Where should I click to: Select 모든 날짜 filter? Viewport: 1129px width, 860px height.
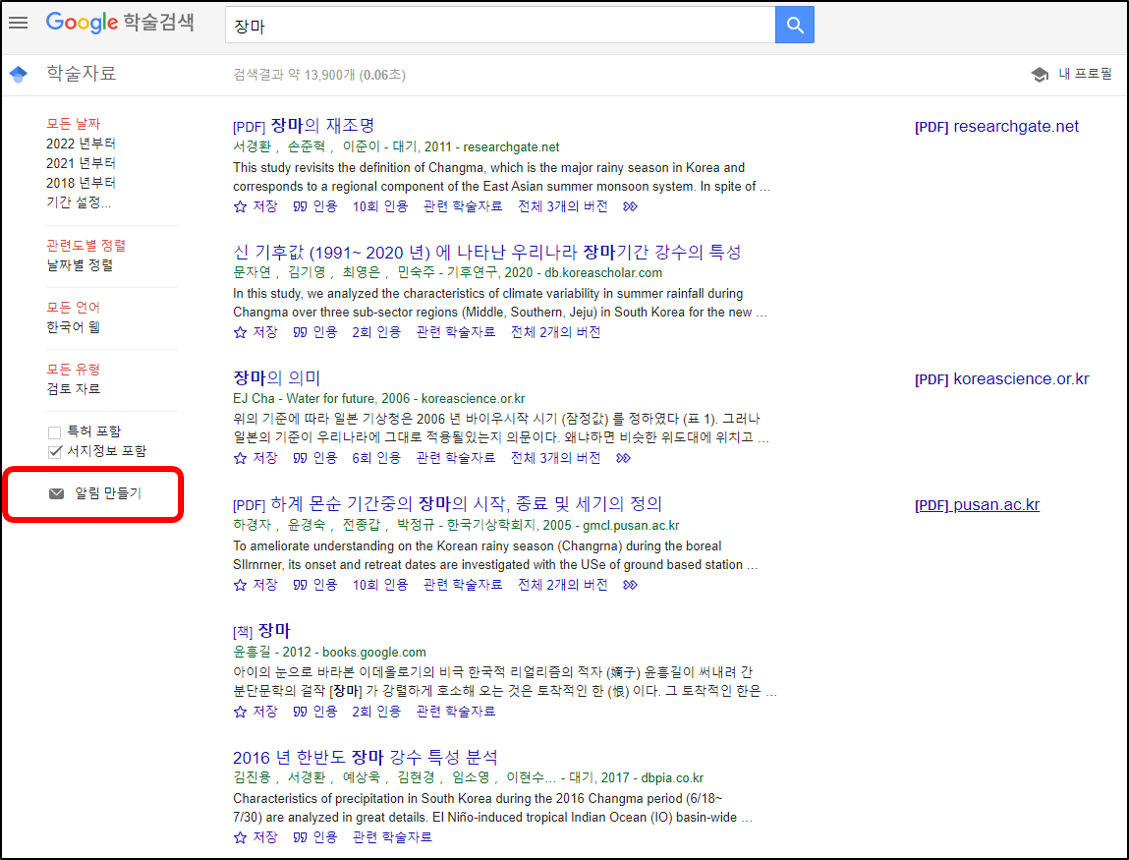[x=73, y=124]
